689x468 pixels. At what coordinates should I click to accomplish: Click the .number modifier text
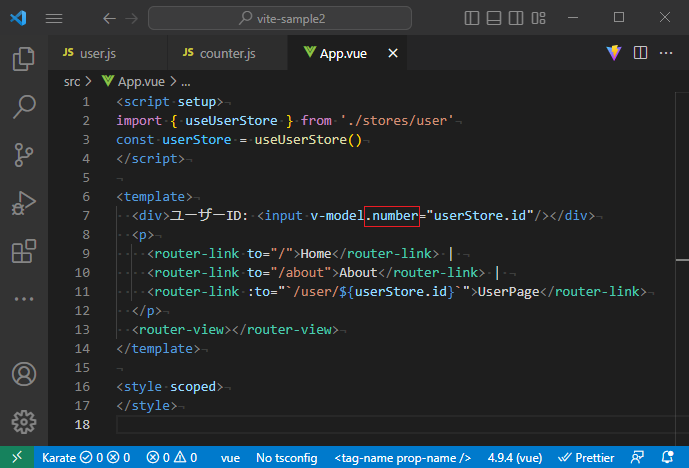(392, 216)
